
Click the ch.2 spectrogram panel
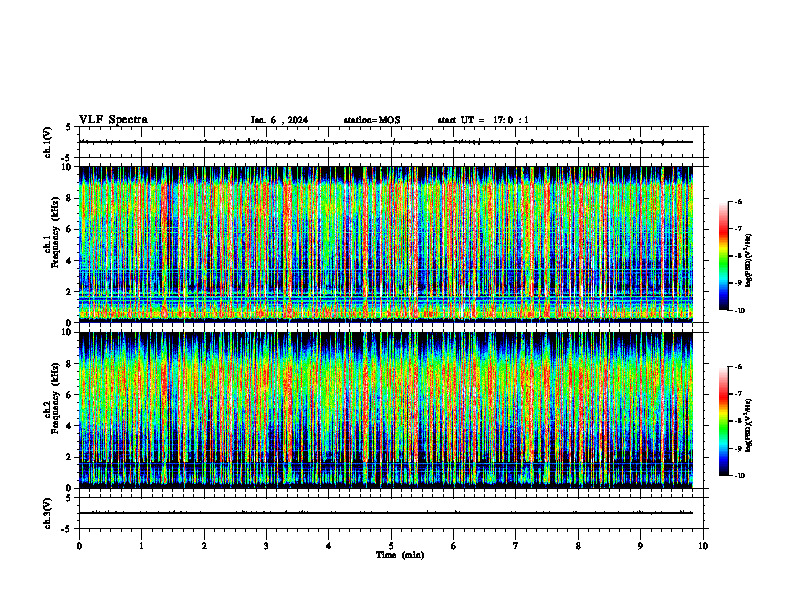pos(386,410)
